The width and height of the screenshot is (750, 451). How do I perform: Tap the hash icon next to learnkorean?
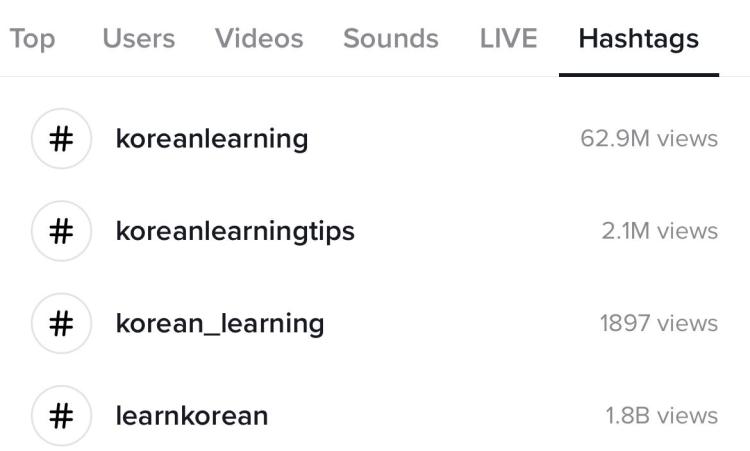(x=61, y=416)
